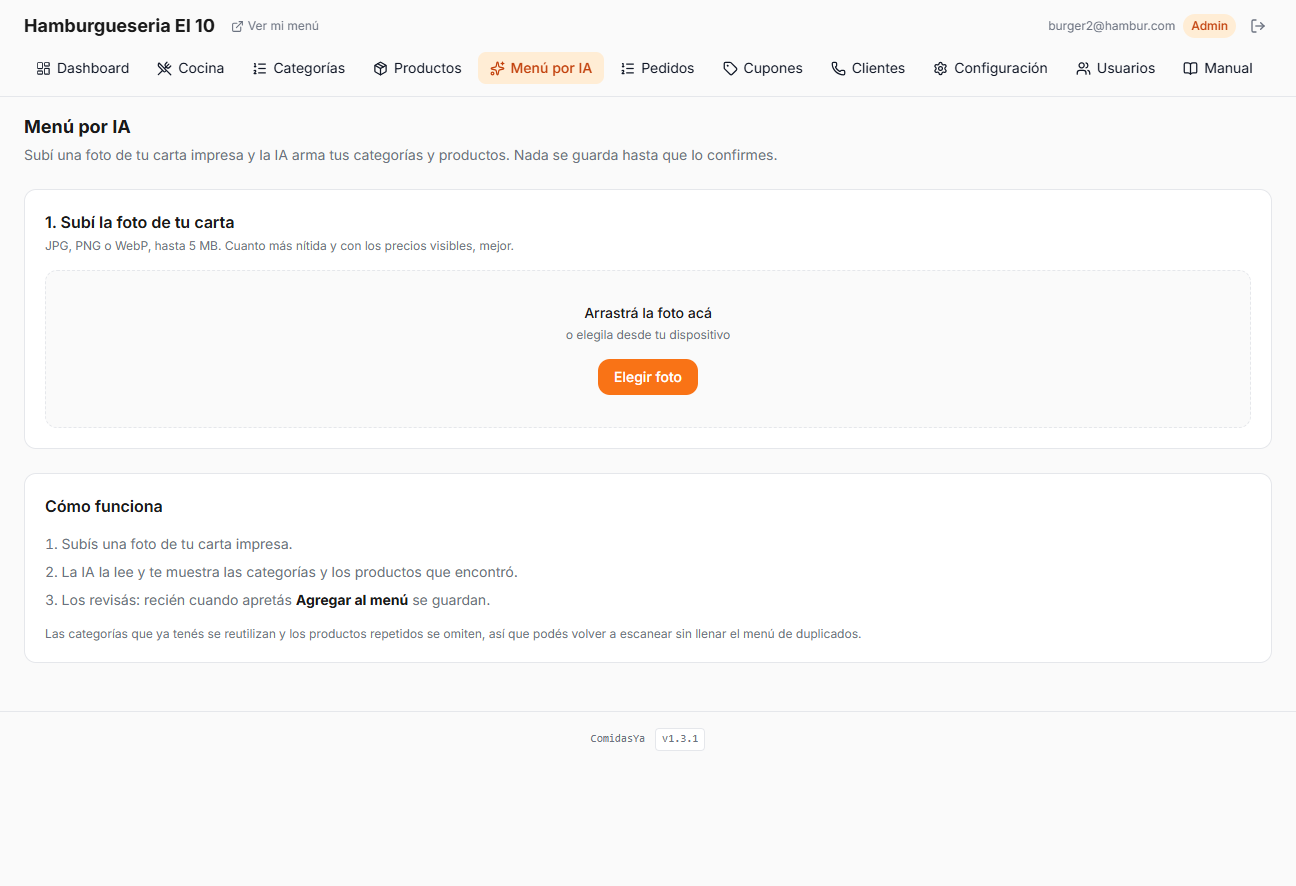1296x886 pixels.
Task: Click the Hamburgueseria El 10 title
Action: point(119,26)
